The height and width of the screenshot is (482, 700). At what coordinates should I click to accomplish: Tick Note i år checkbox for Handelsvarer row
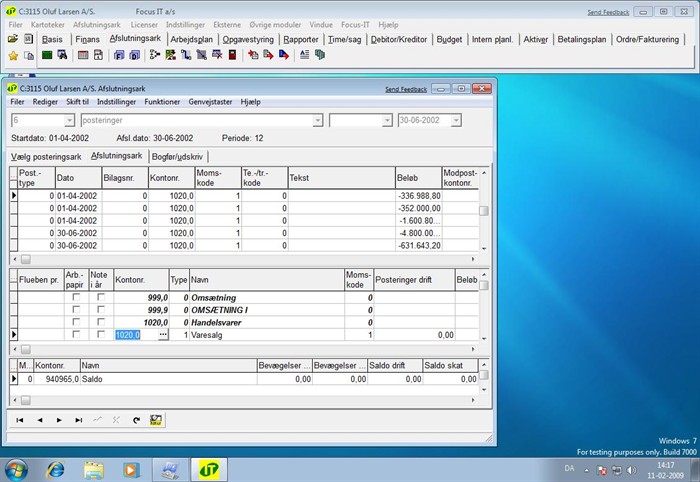coord(101,322)
